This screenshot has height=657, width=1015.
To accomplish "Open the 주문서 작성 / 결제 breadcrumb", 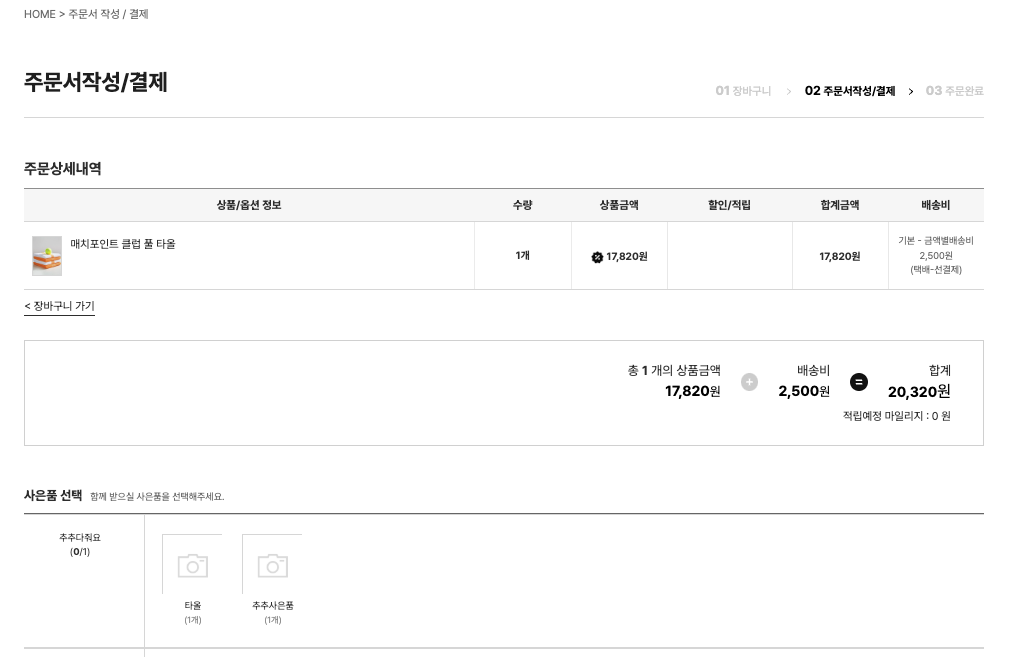I will (108, 14).
